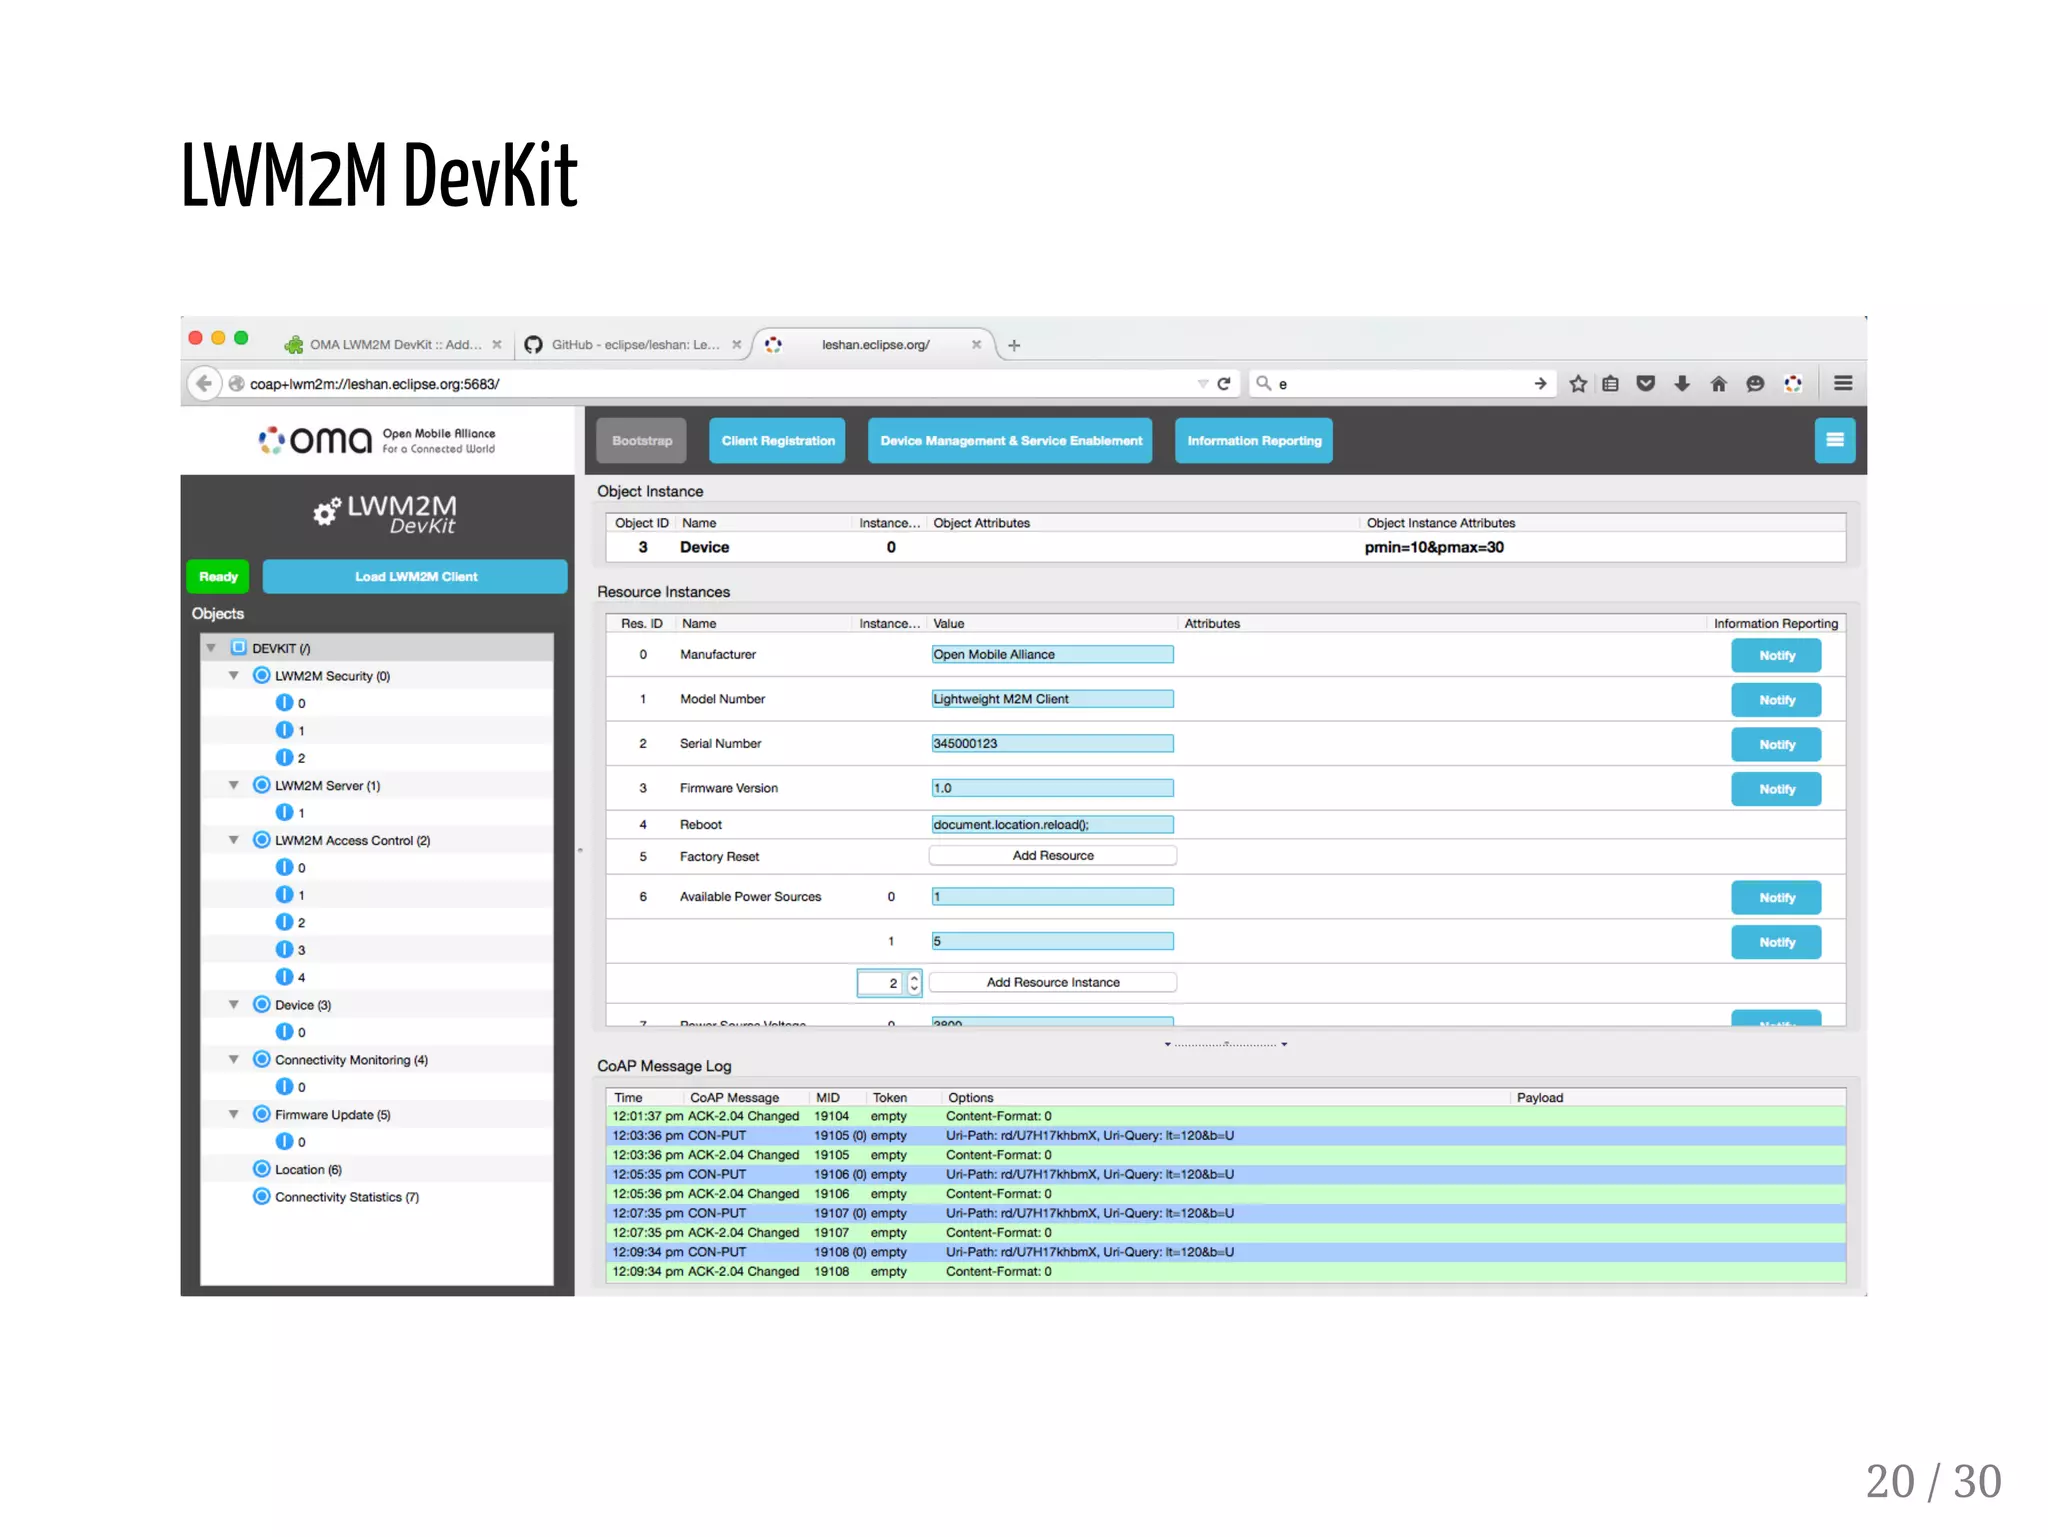Open the Client Registration section
This screenshot has height=1537, width=2048.
[x=777, y=440]
